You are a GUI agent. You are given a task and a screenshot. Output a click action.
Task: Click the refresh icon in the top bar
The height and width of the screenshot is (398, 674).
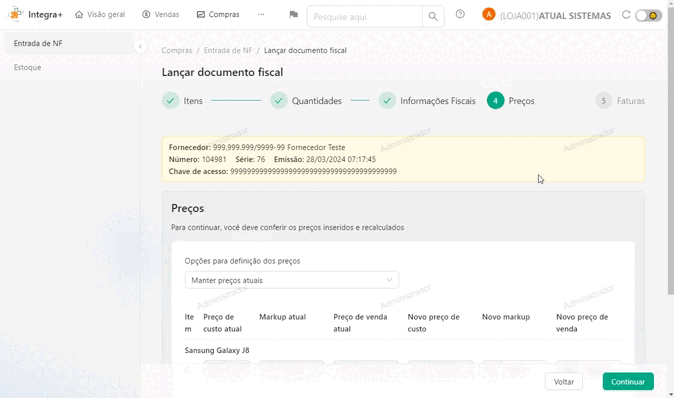click(x=626, y=15)
